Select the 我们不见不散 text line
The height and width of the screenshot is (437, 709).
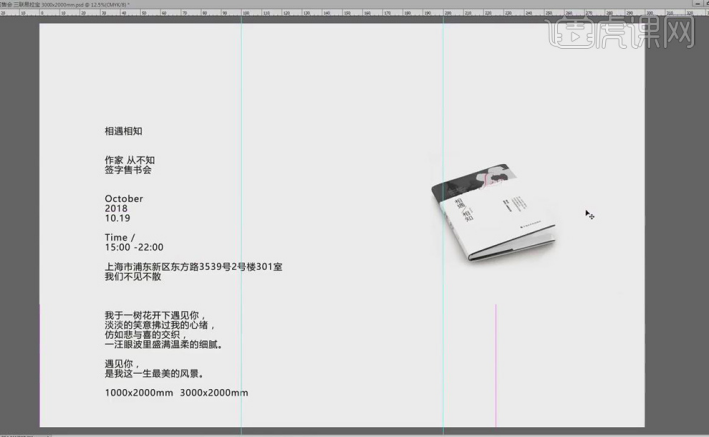point(132,277)
